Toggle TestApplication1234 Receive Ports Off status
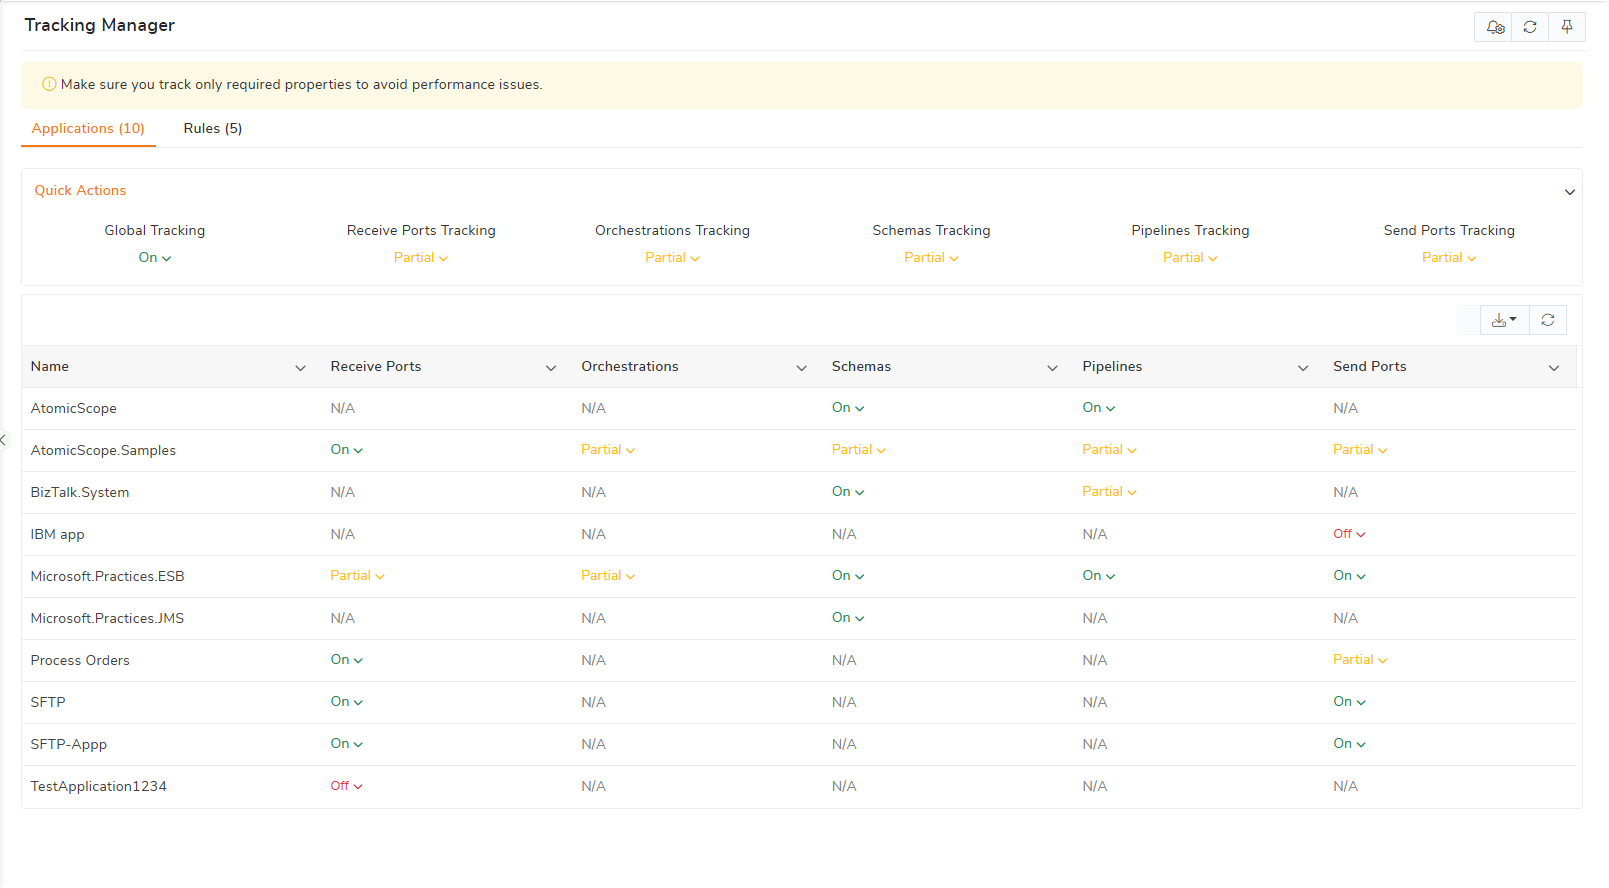This screenshot has width=1609, height=888. coord(346,786)
